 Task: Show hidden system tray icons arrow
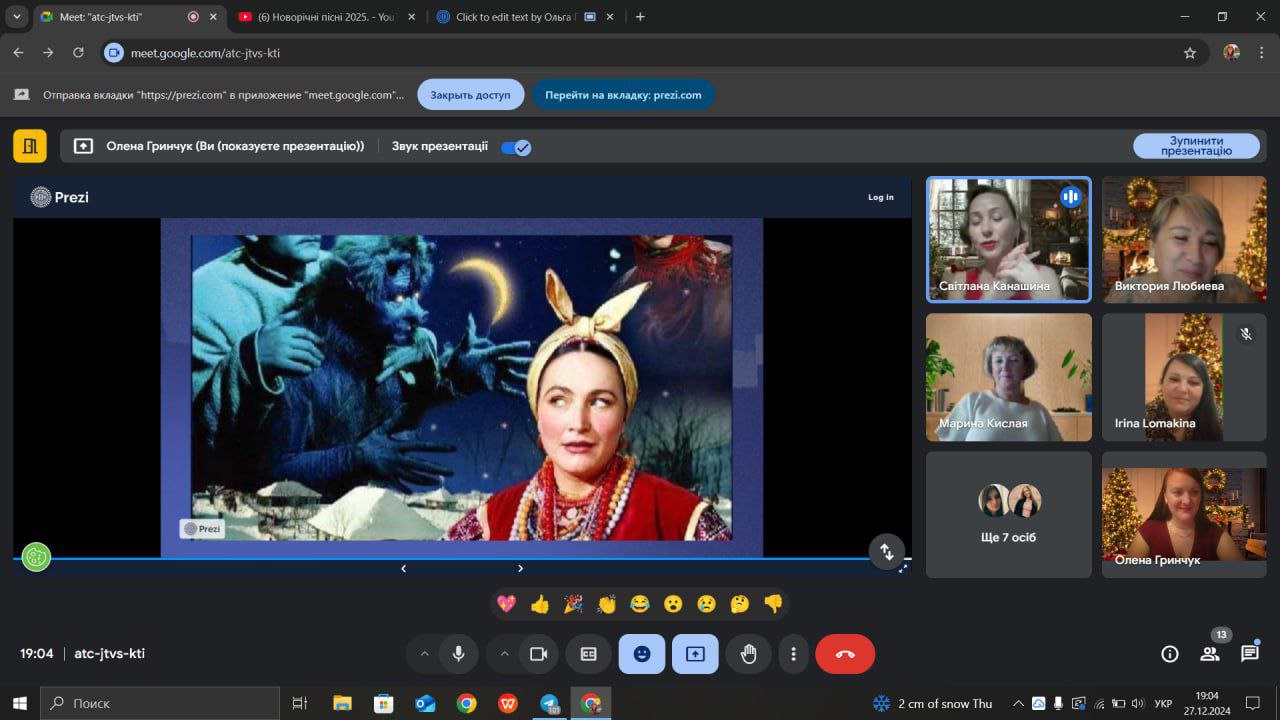coord(1018,703)
